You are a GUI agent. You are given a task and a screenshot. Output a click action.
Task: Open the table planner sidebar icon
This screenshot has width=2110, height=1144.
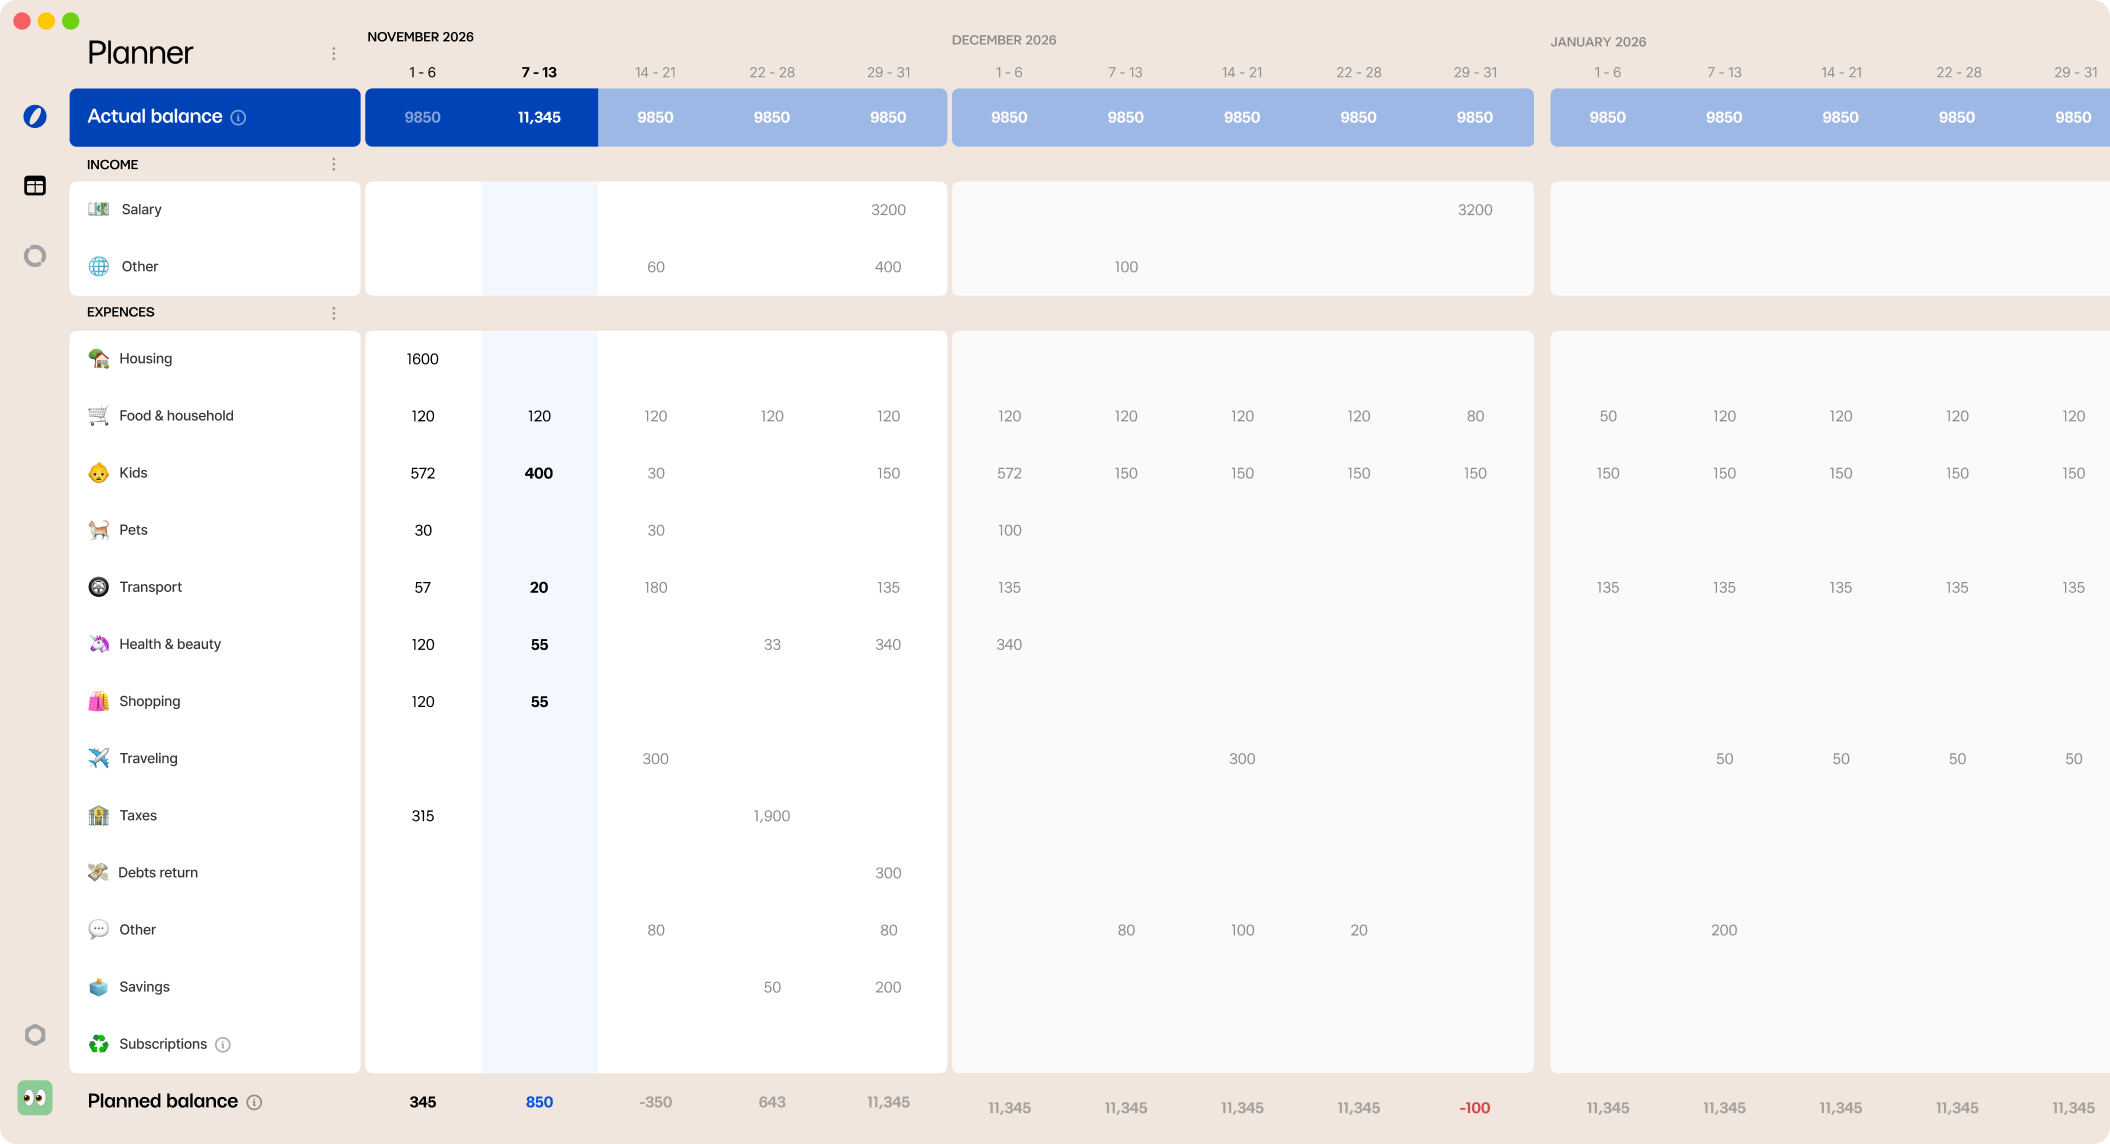tap(35, 186)
